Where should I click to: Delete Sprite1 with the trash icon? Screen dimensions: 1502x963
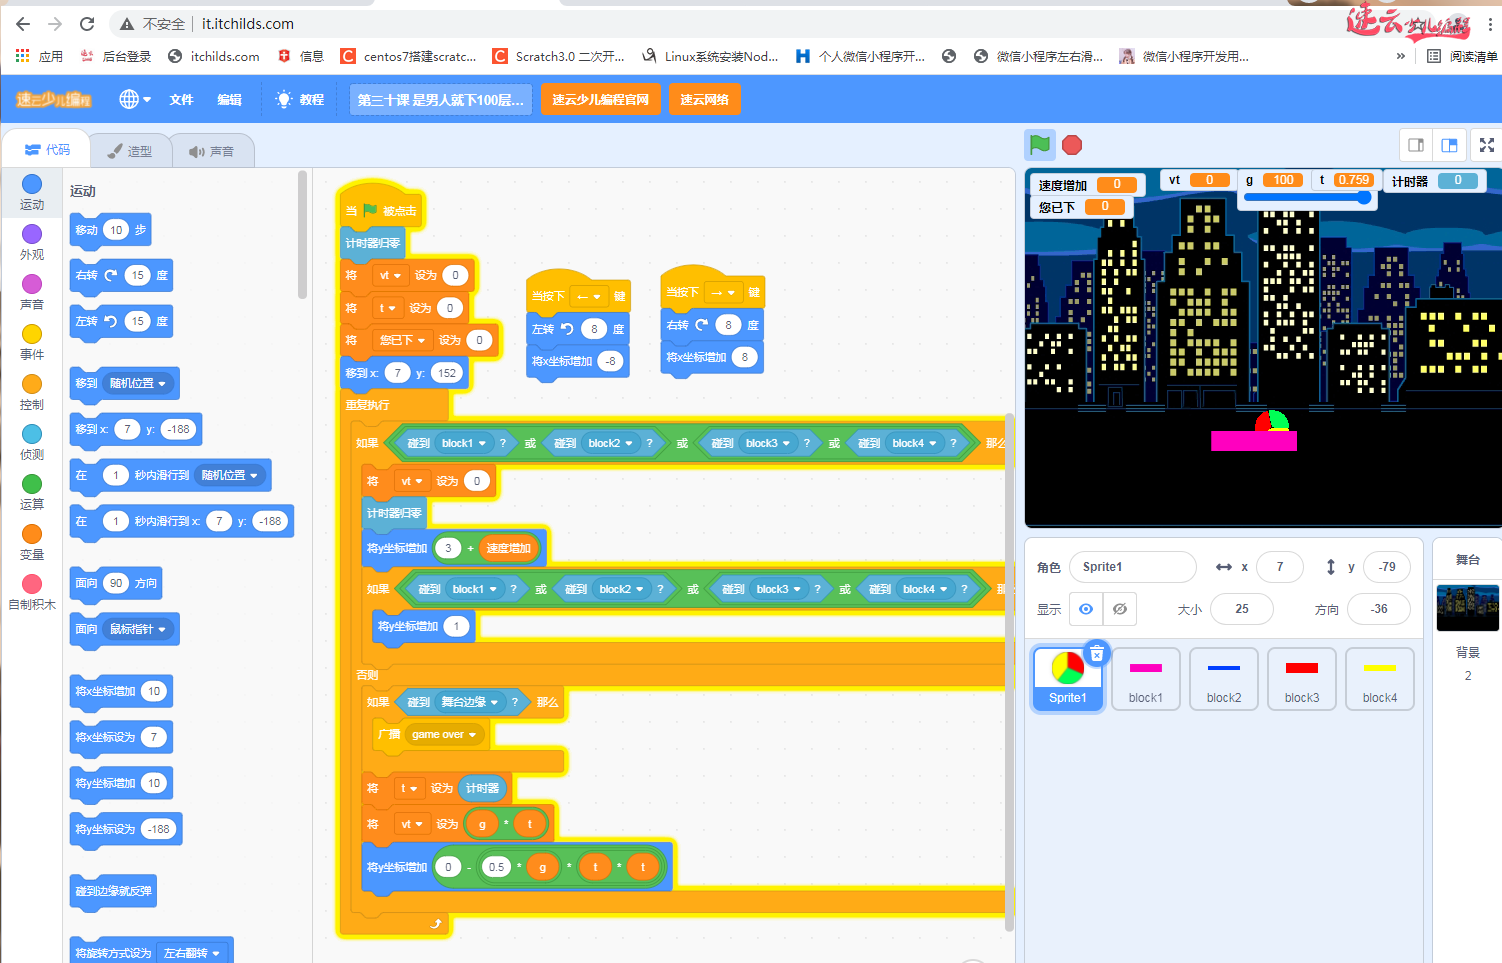click(x=1097, y=653)
